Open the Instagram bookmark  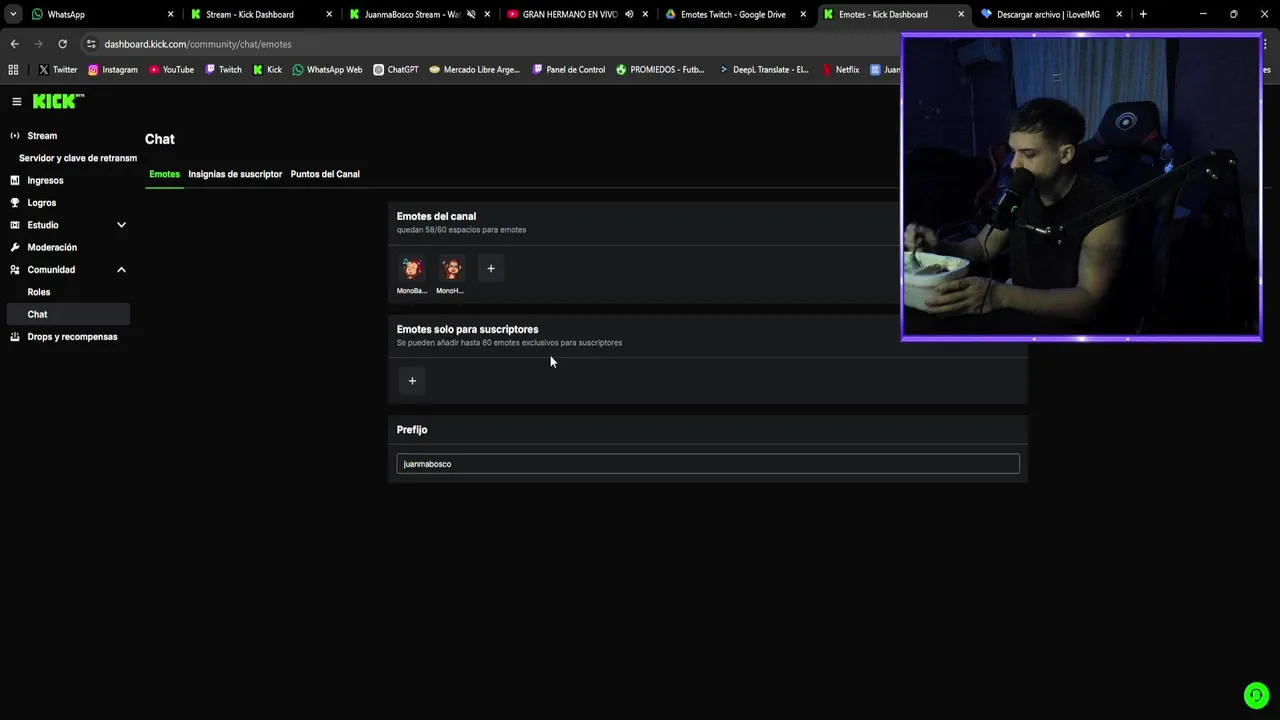pos(112,70)
